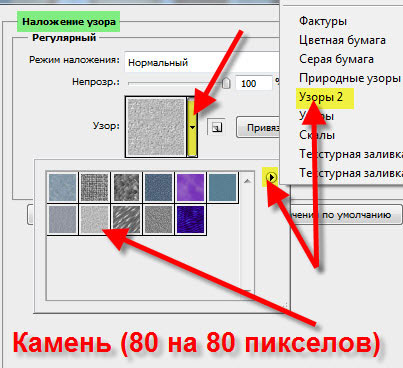Pick the dark purple pattern thumbnail
This screenshot has width=403, height=368.
point(191,219)
